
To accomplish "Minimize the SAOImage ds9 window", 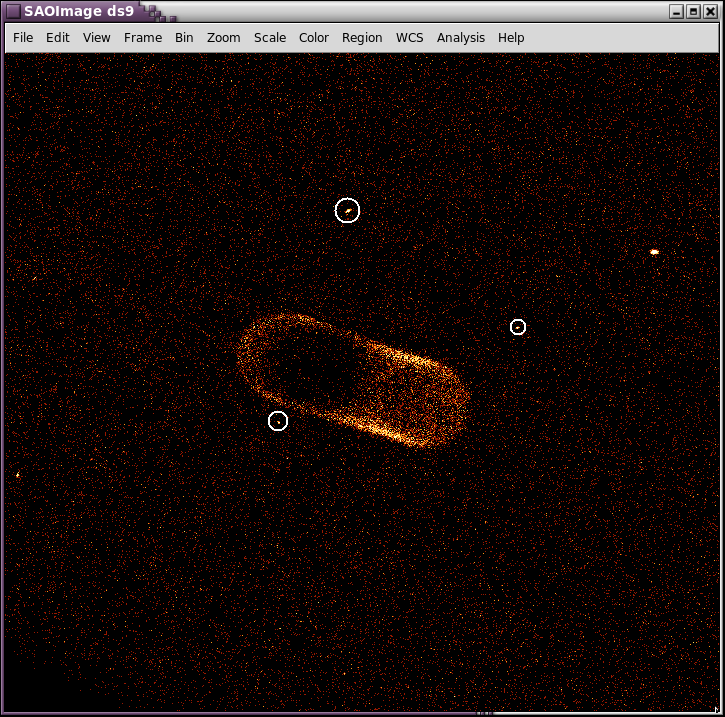I will (677, 11).
